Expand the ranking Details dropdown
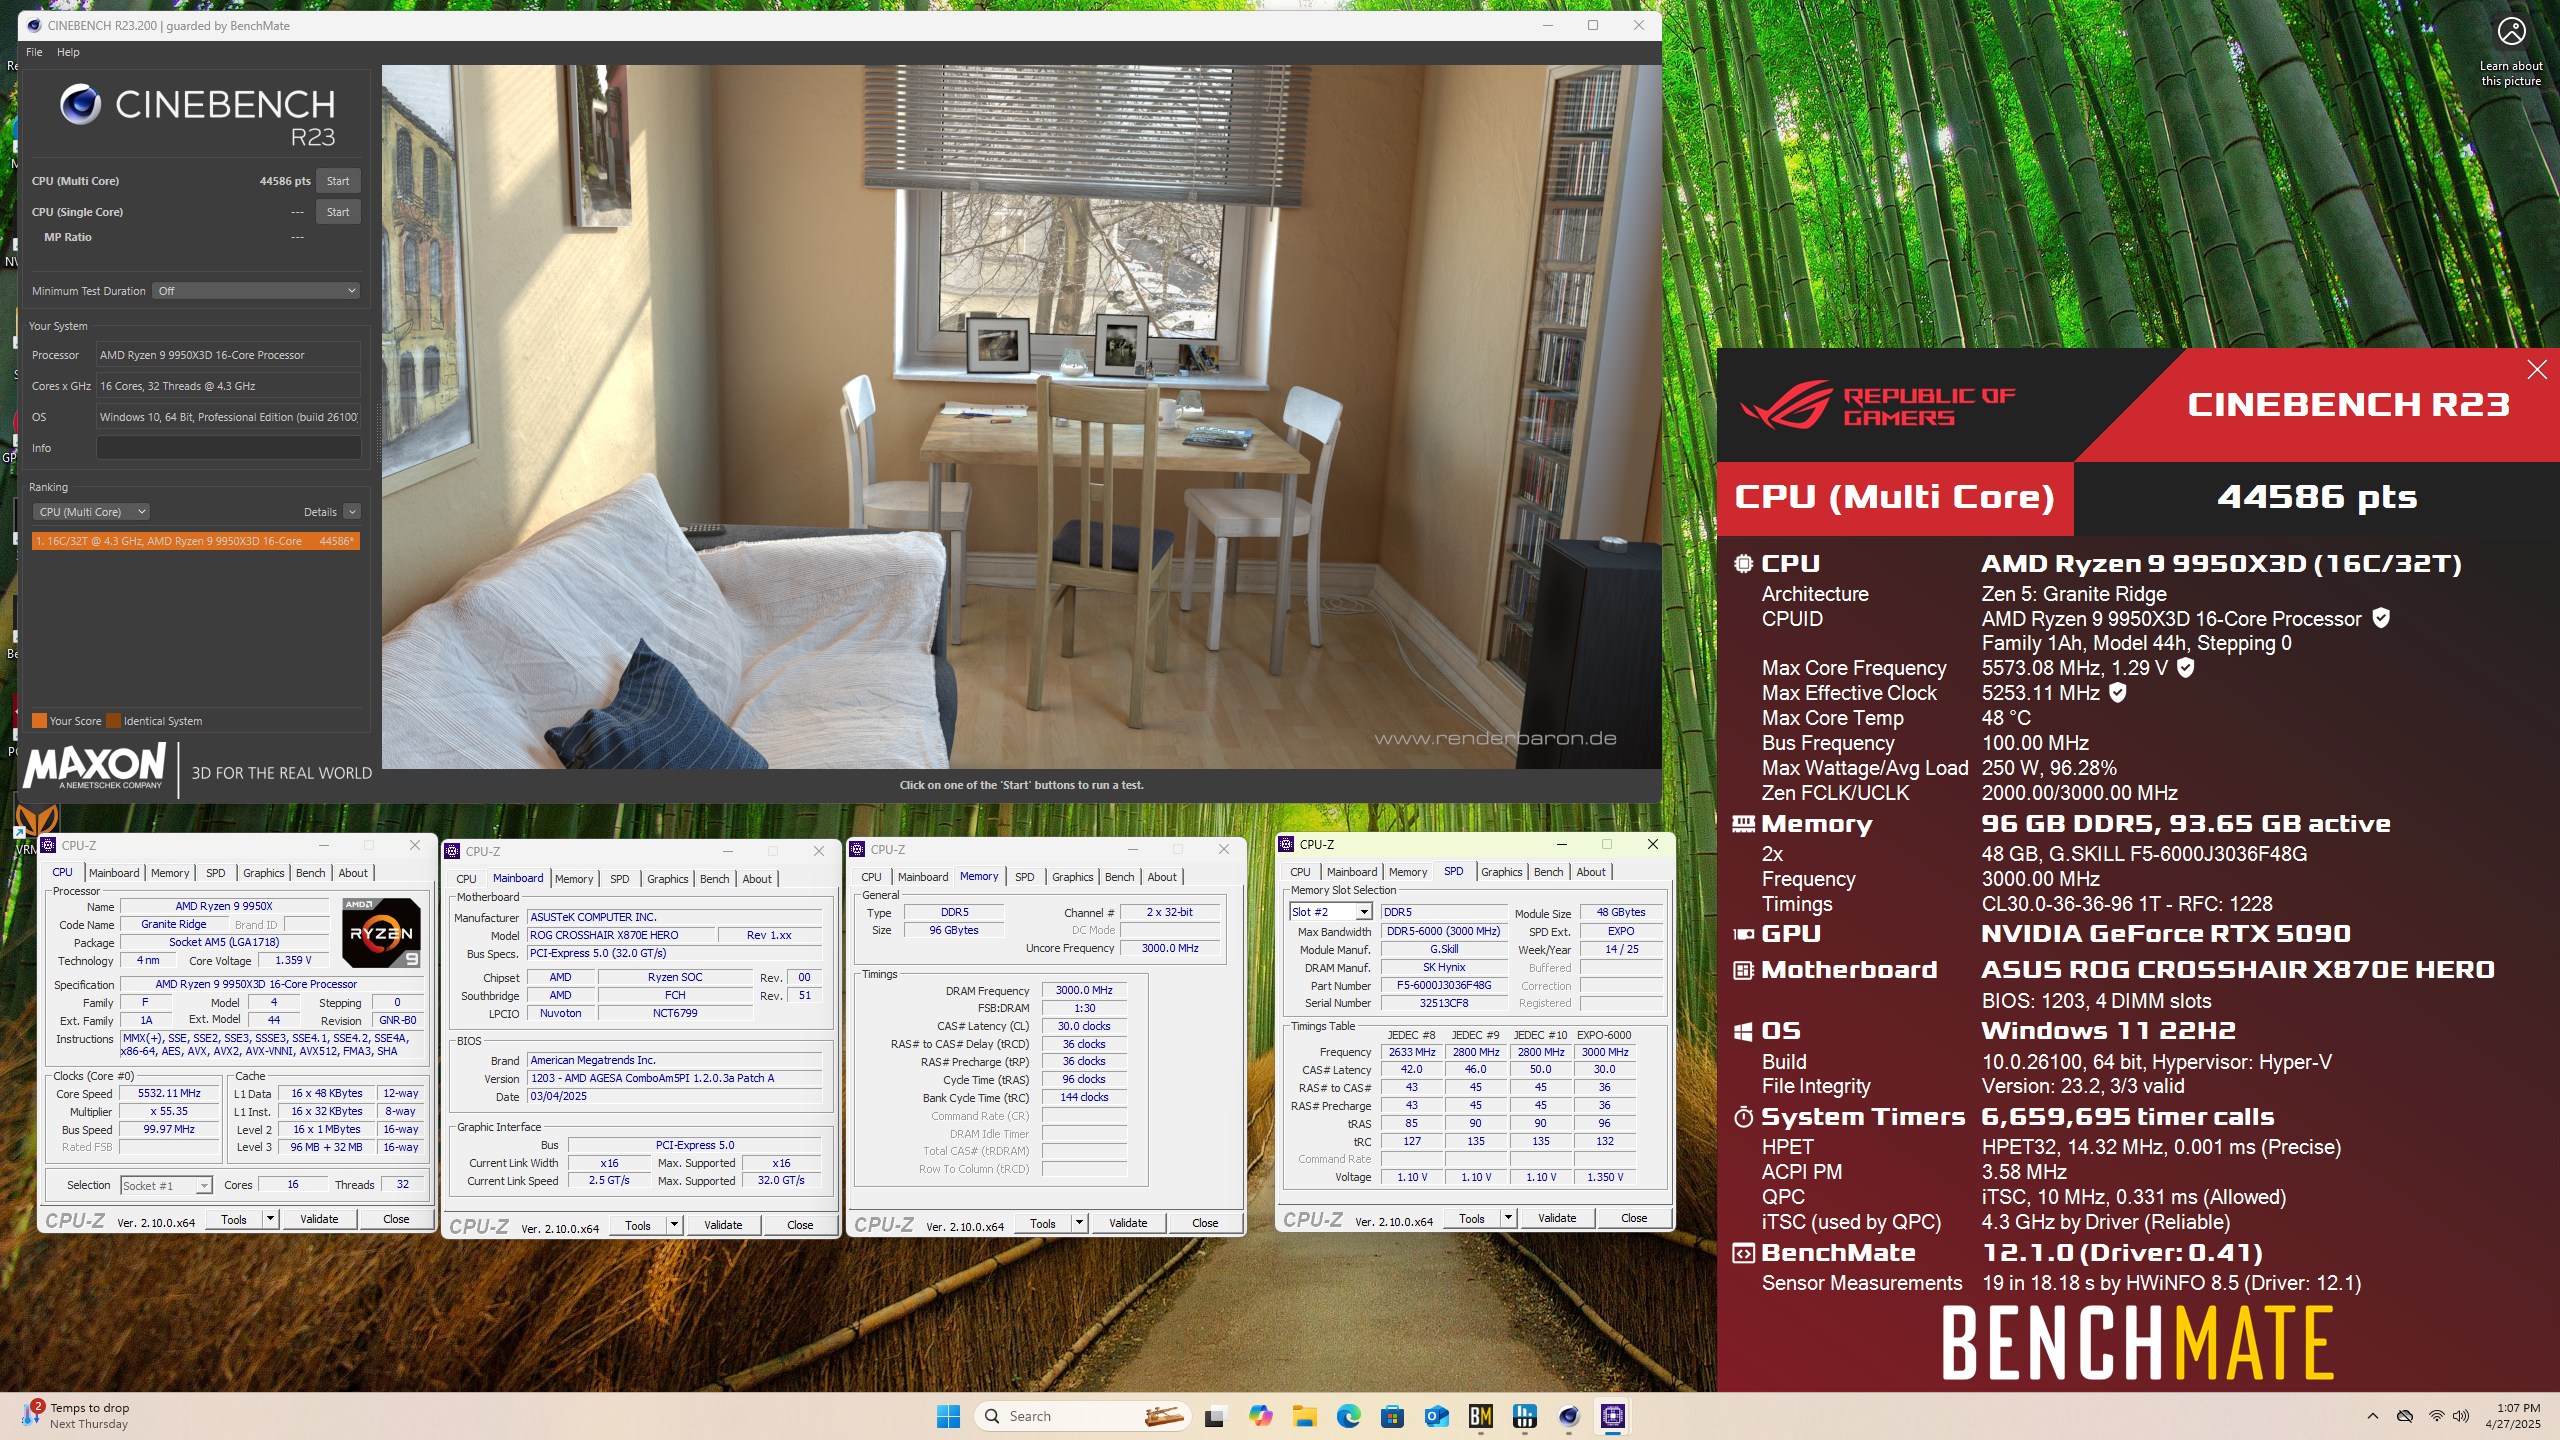The image size is (2560, 1440). click(x=351, y=512)
